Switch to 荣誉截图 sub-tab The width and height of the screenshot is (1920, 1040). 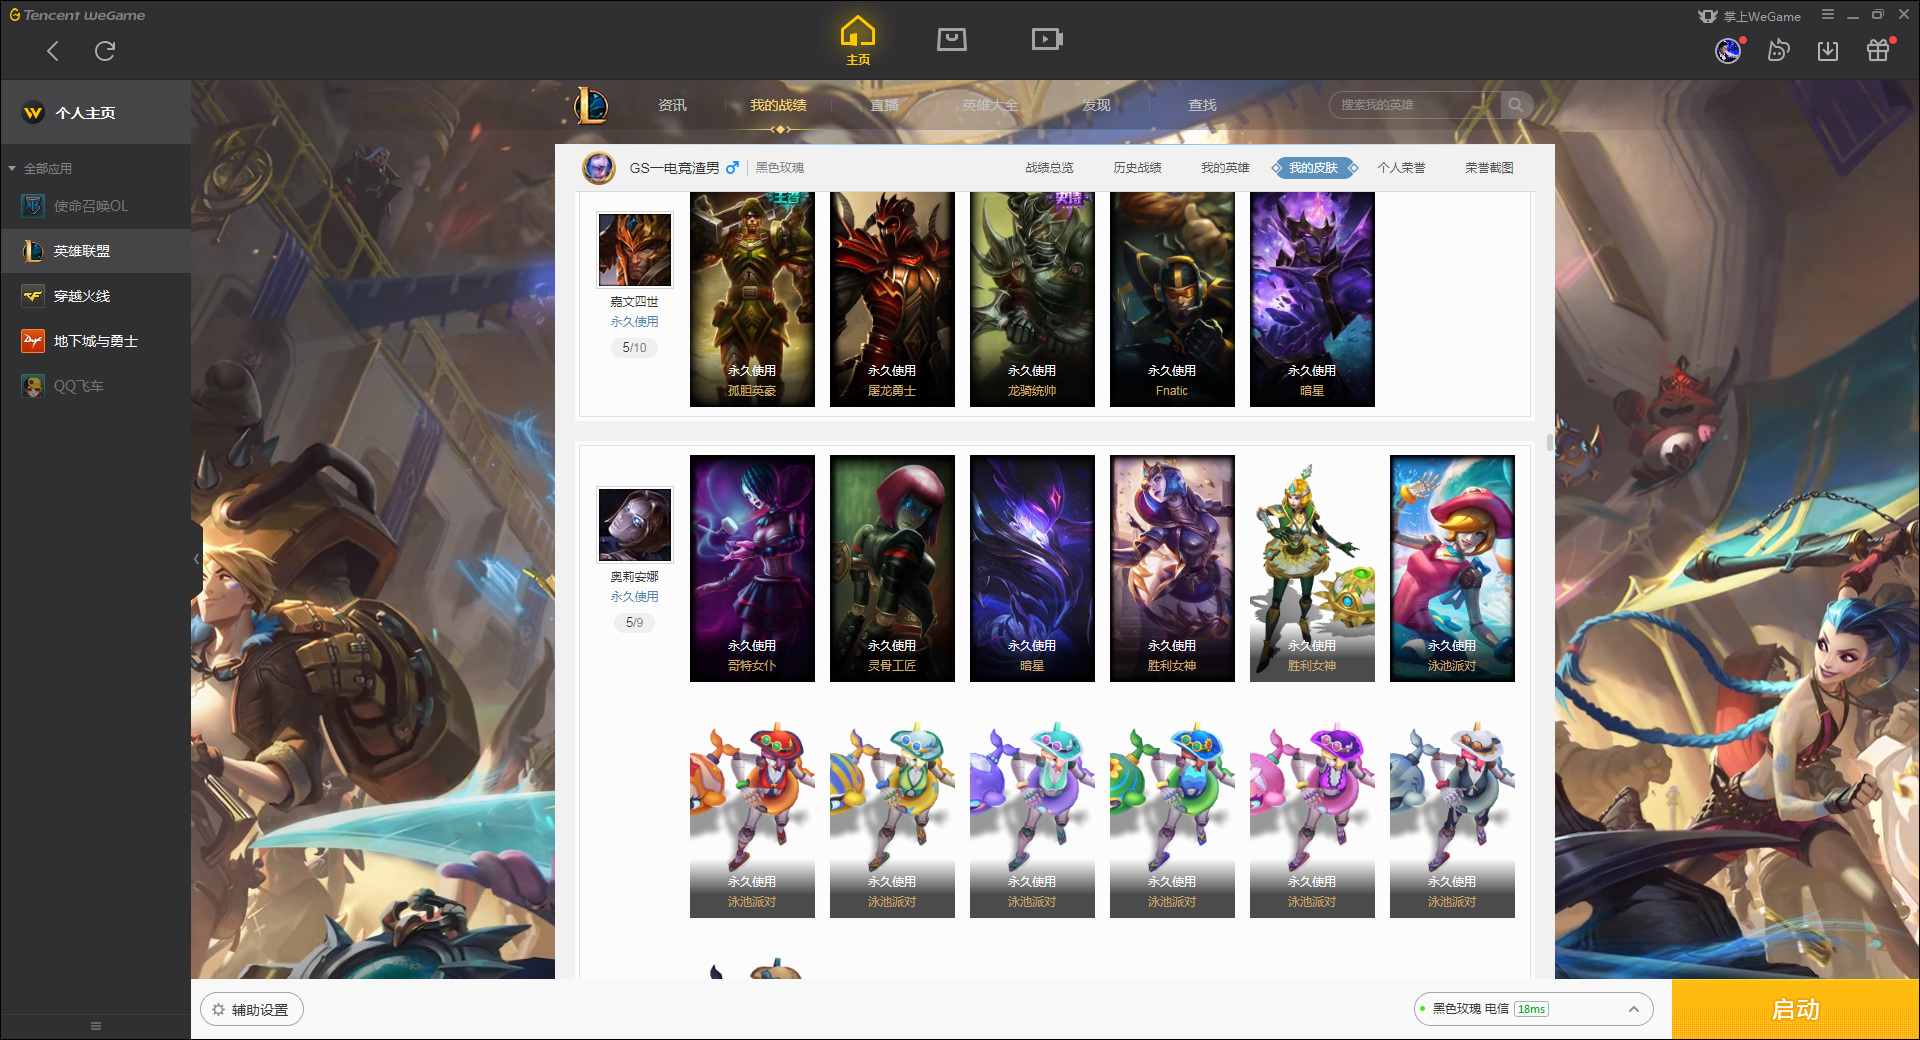click(x=1489, y=168)
